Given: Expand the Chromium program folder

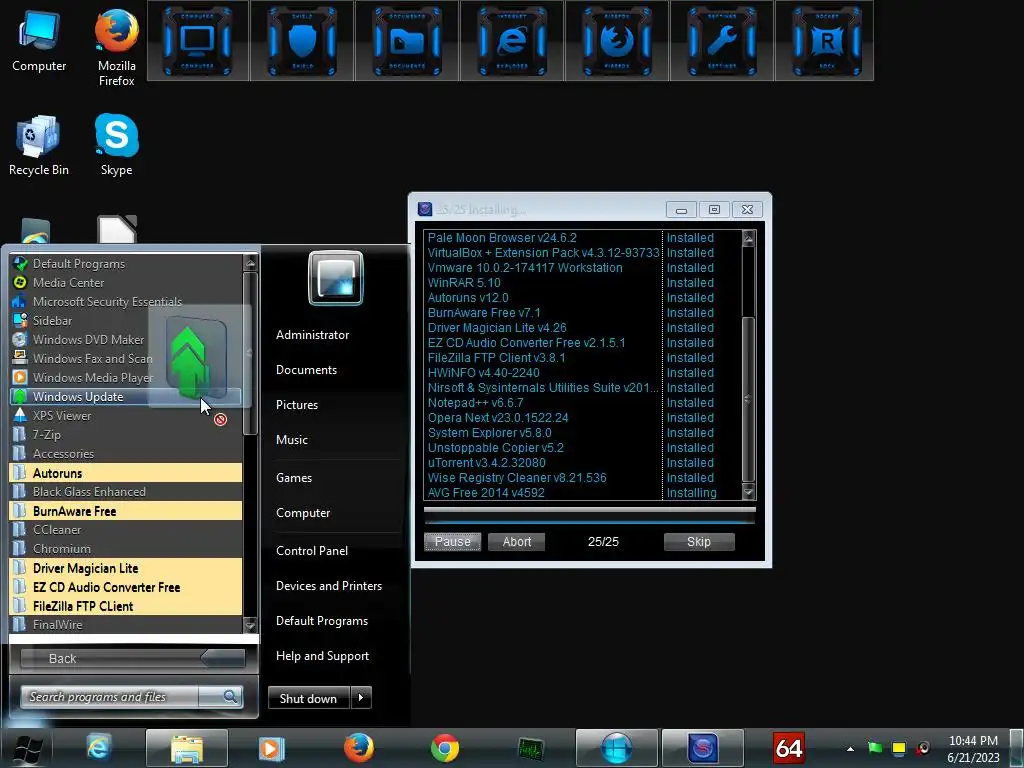Looking at the screenshot, I should coord(125,549).
